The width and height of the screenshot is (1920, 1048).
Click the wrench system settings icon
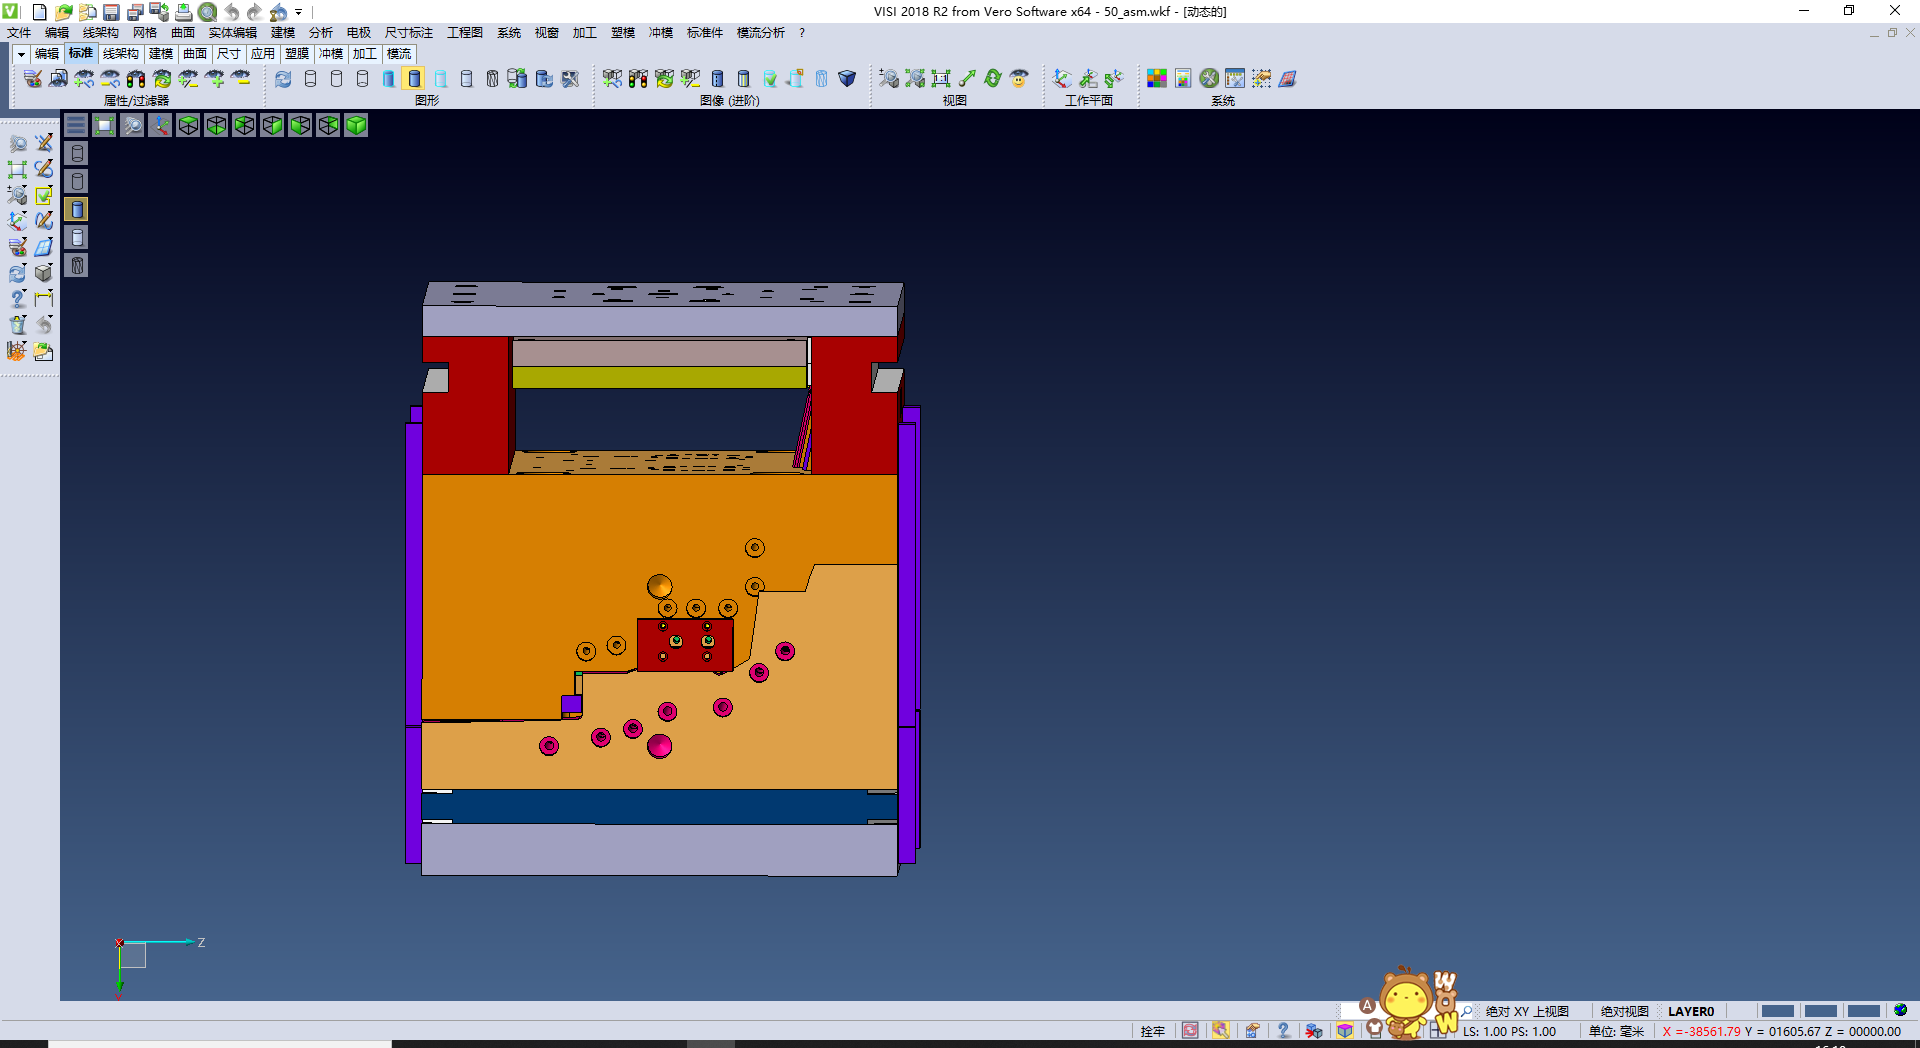click(1209, 79)
